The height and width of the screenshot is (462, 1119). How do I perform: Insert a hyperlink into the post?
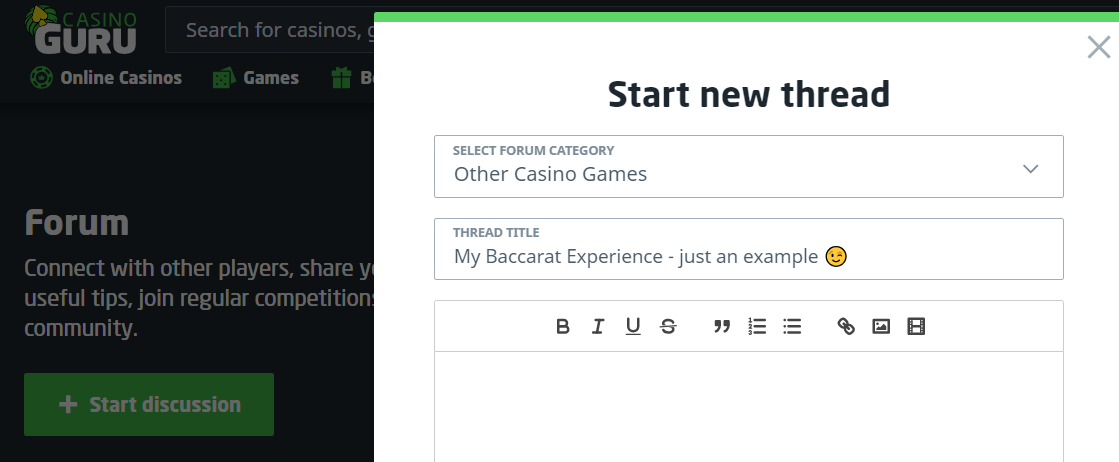[846, 326]
